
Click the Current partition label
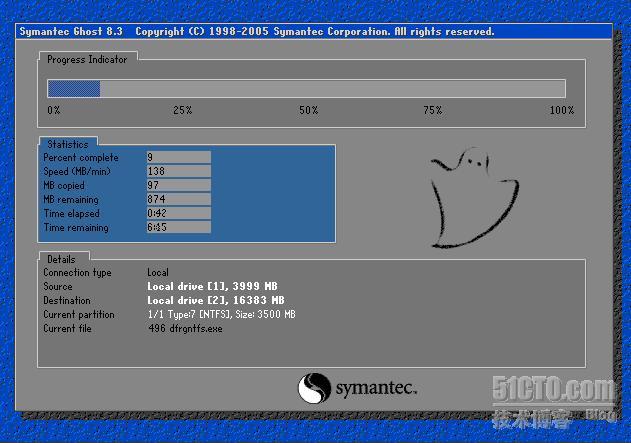(79, 315)
